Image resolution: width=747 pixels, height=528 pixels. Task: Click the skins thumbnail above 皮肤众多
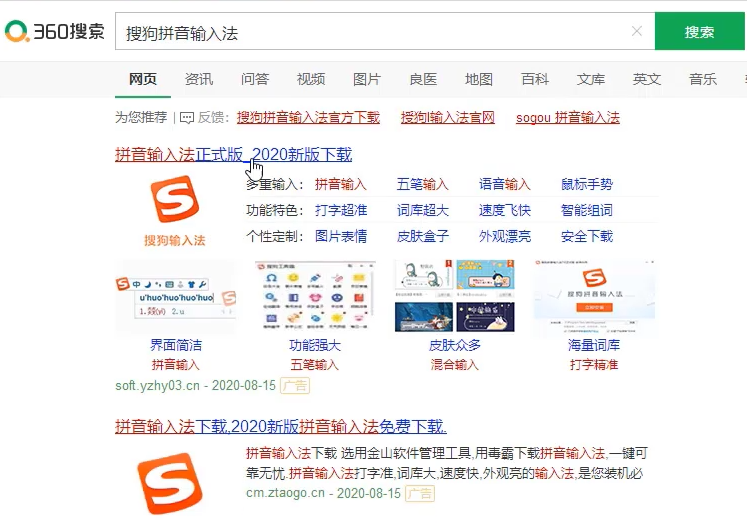coord(454,296)
